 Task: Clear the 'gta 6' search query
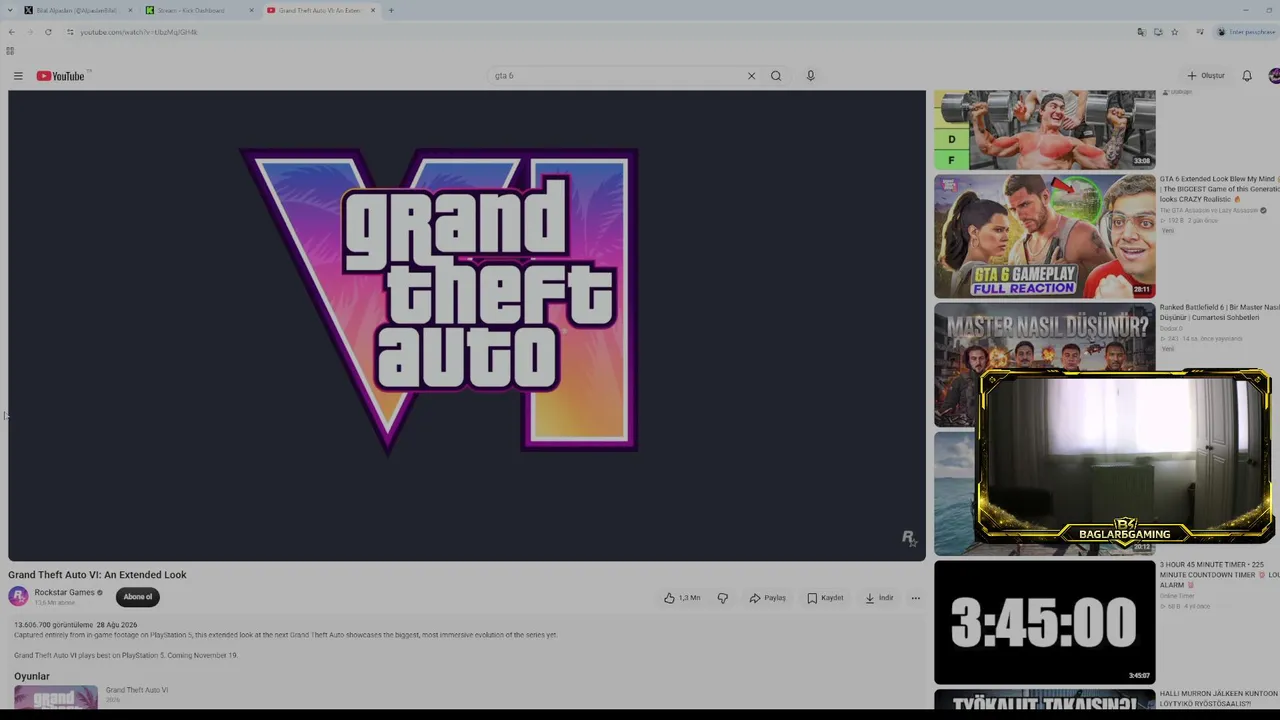coord(751,76)
